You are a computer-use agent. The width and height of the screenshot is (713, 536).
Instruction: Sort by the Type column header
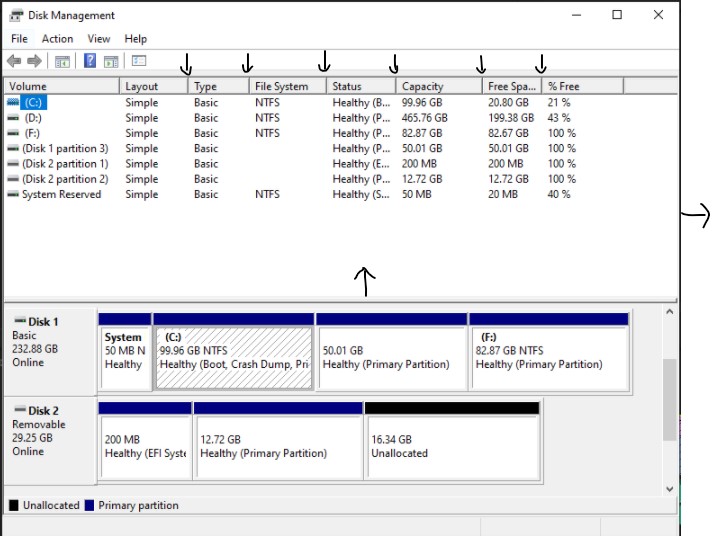tap(219, 86)
